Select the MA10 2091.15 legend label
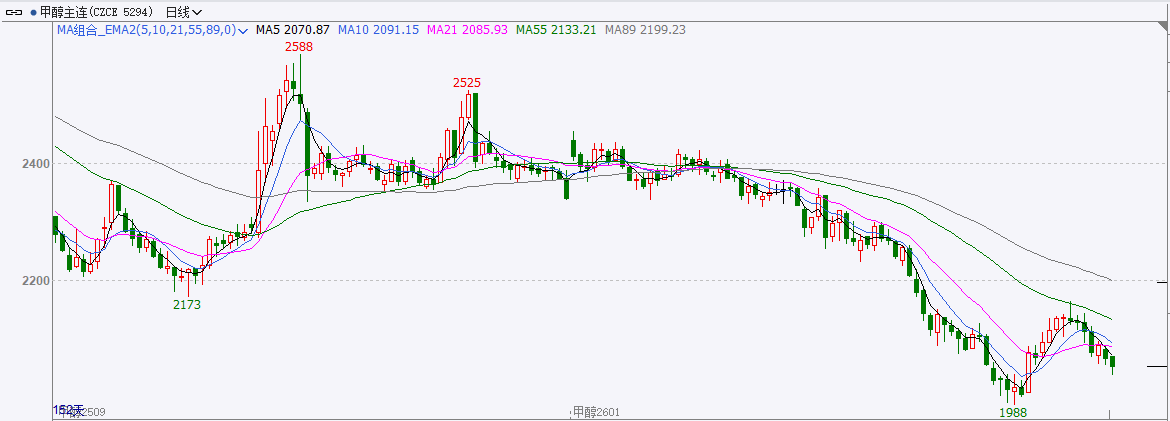Viewport: 1170px width, 421px height. tap(378, 30)
